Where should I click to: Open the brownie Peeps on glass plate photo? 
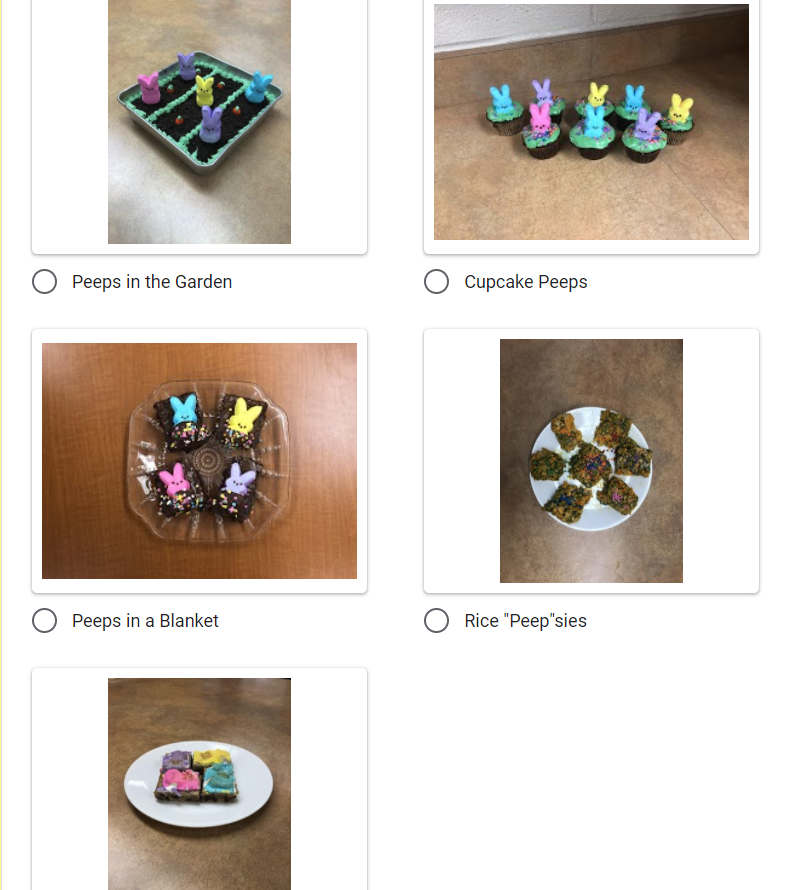point(199,461)
